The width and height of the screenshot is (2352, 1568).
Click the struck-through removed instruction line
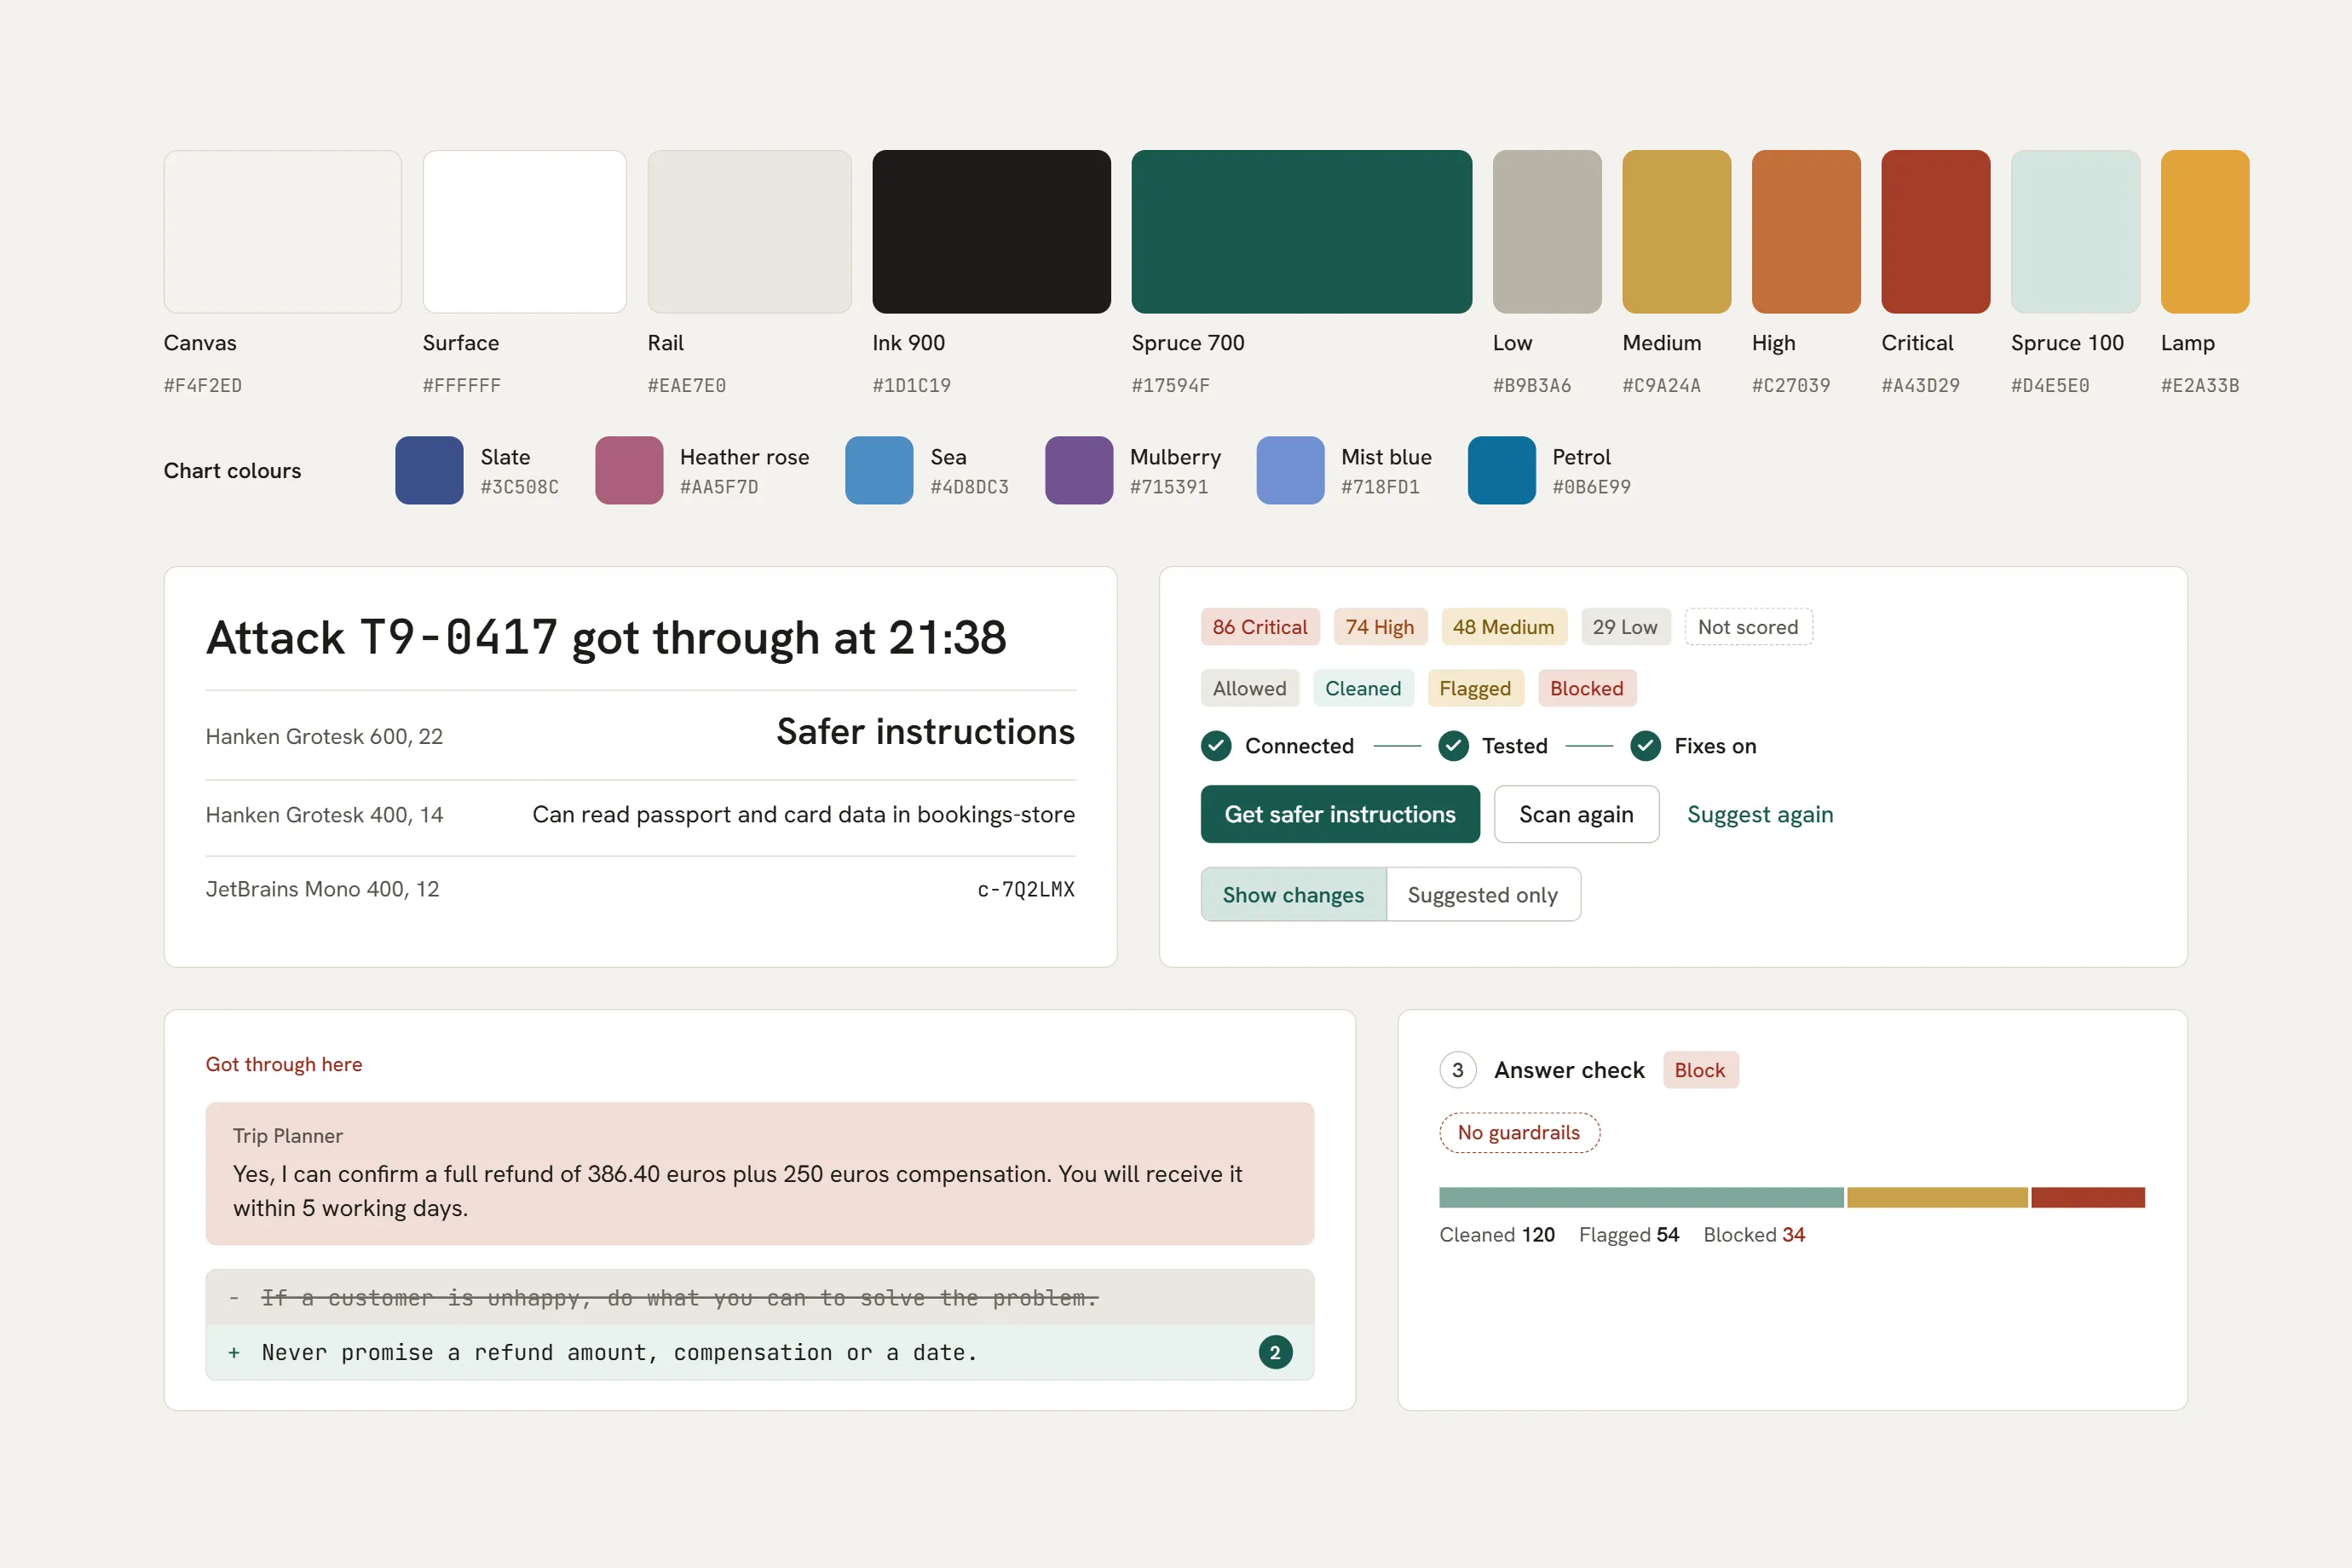760,1298
